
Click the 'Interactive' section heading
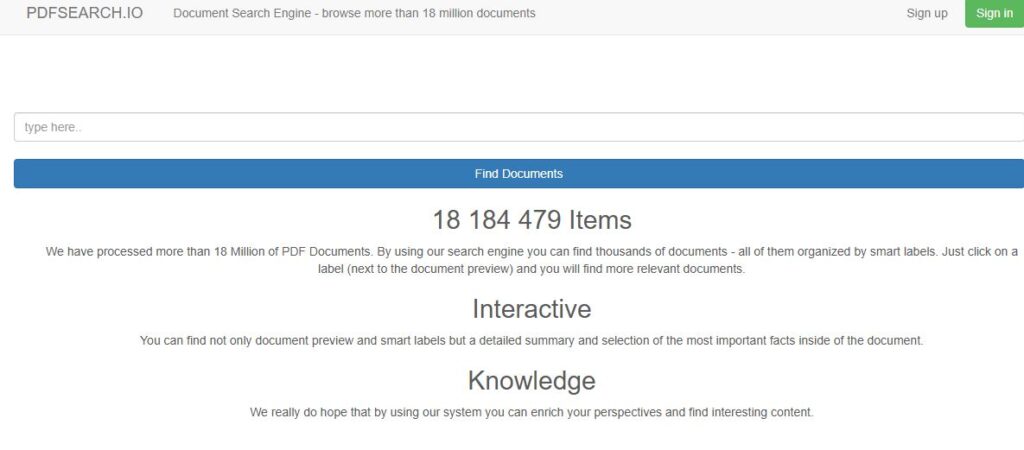click(x=531, y=308)
